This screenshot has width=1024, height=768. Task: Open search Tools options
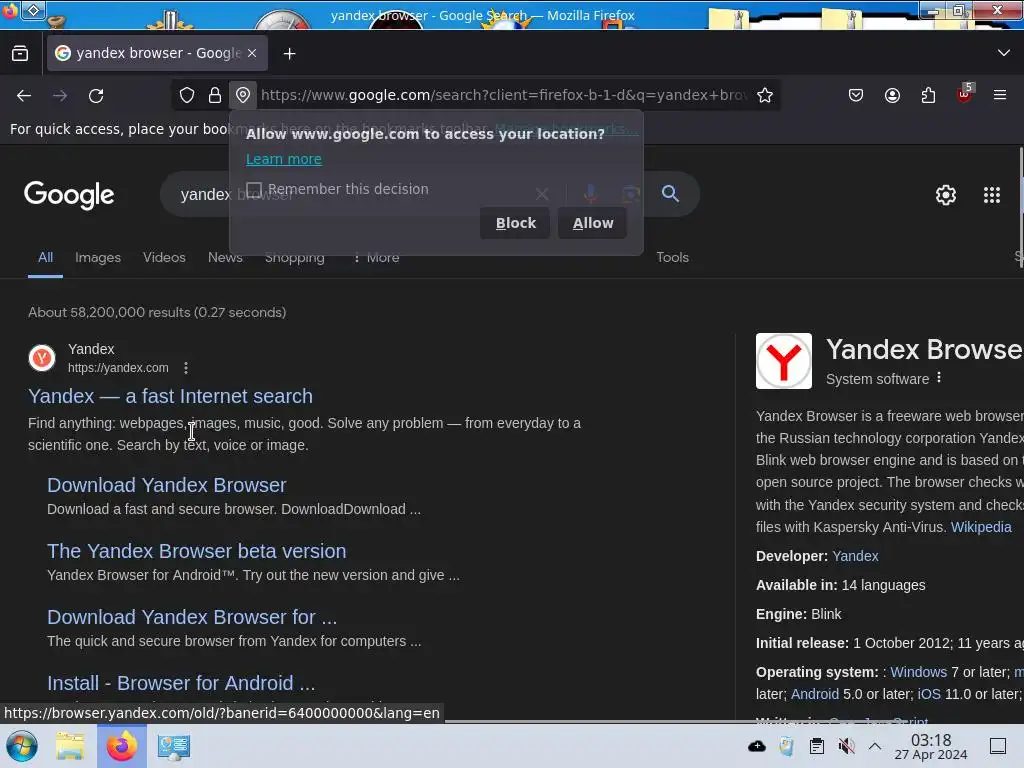click(x=673, y=257)
